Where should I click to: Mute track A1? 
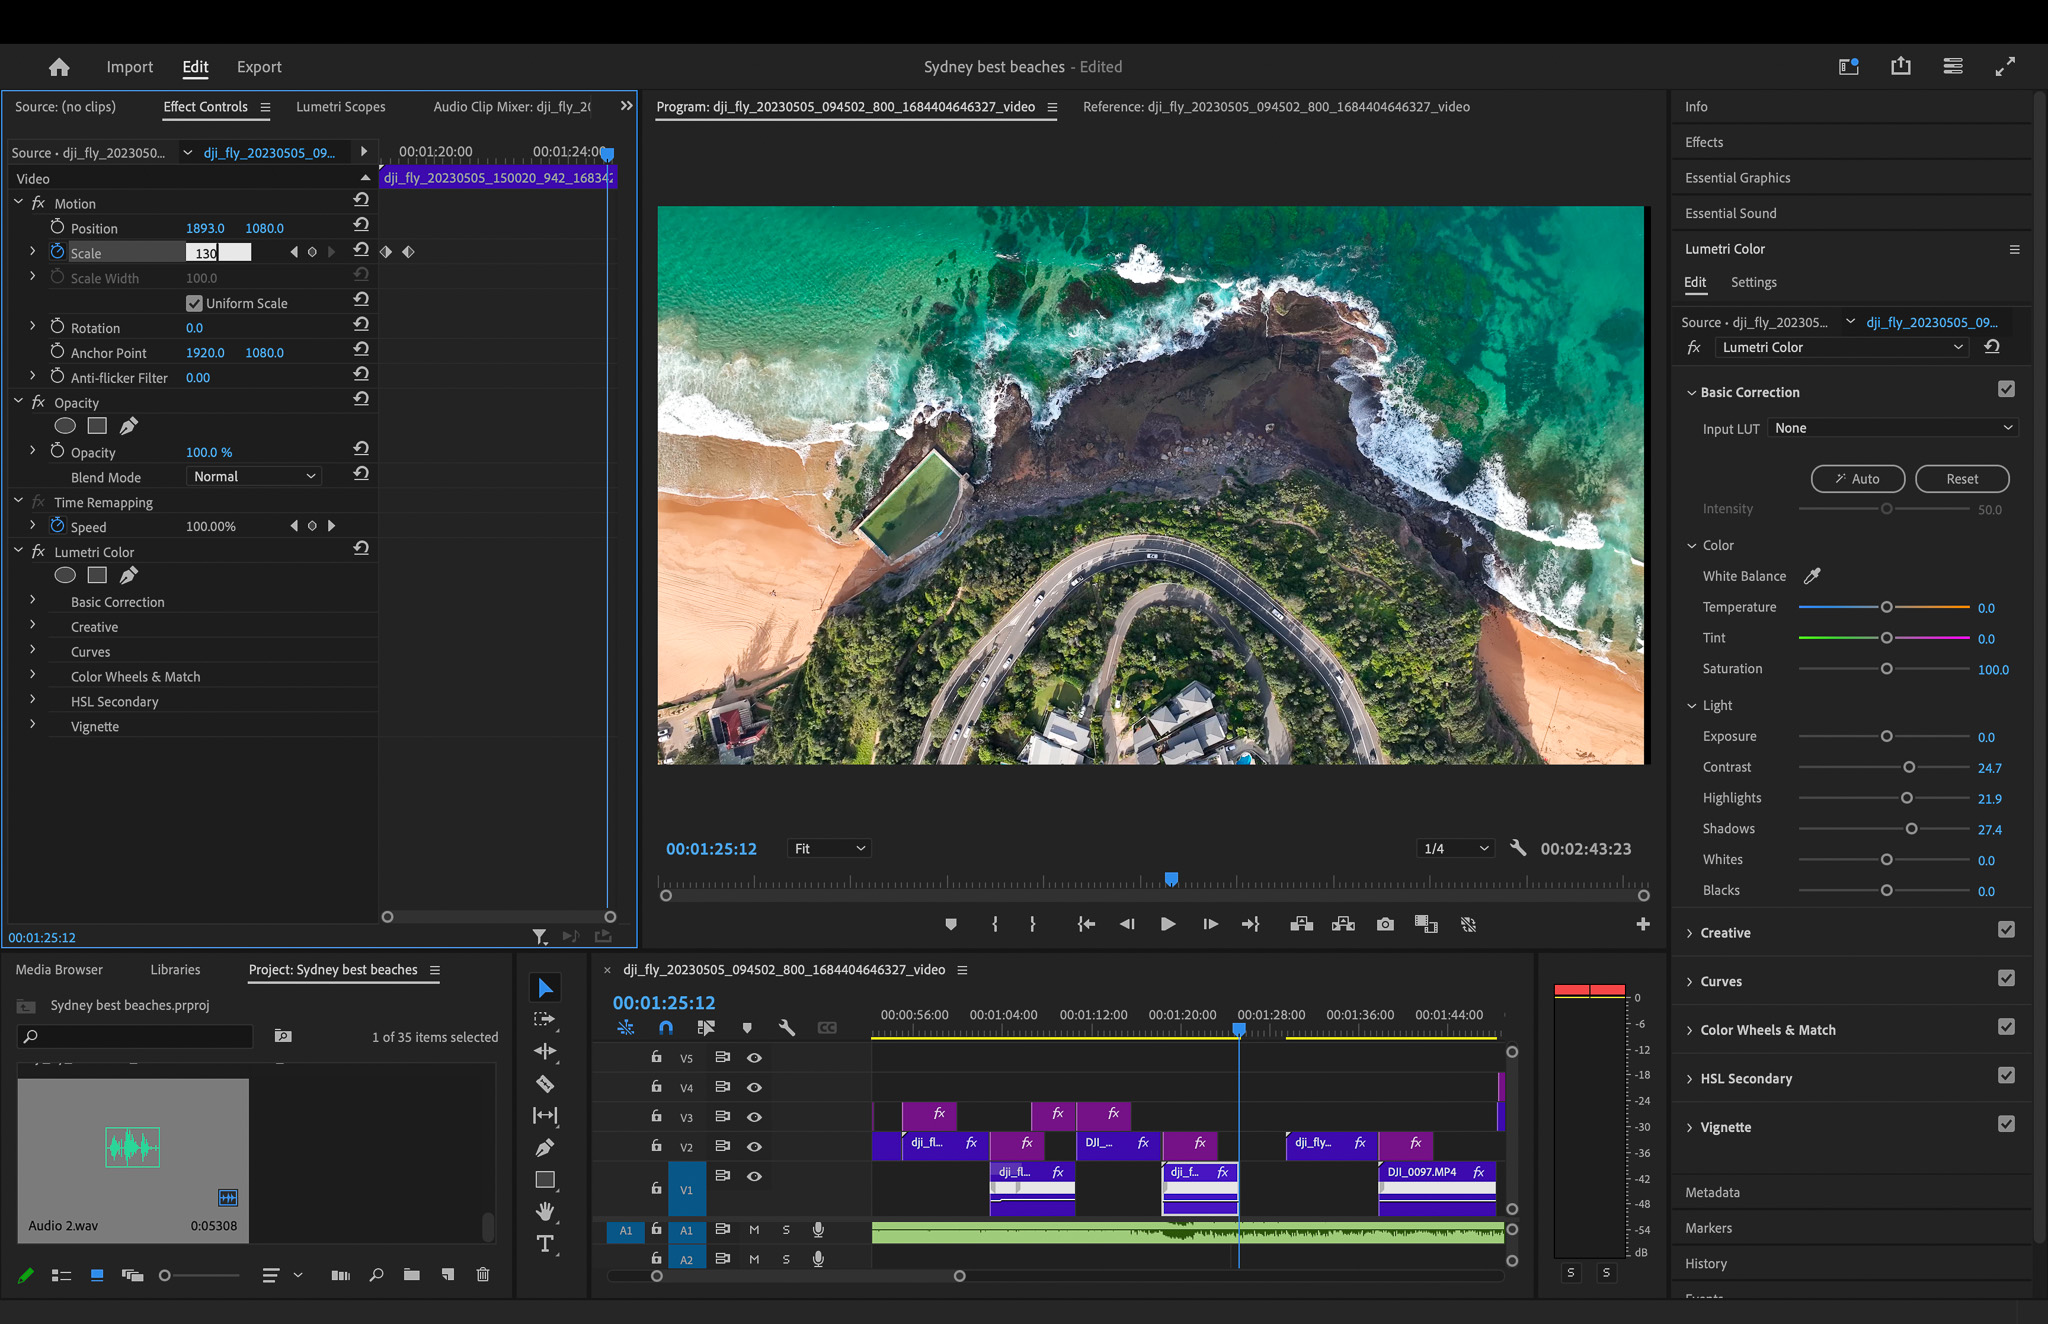pos(754,1231)
